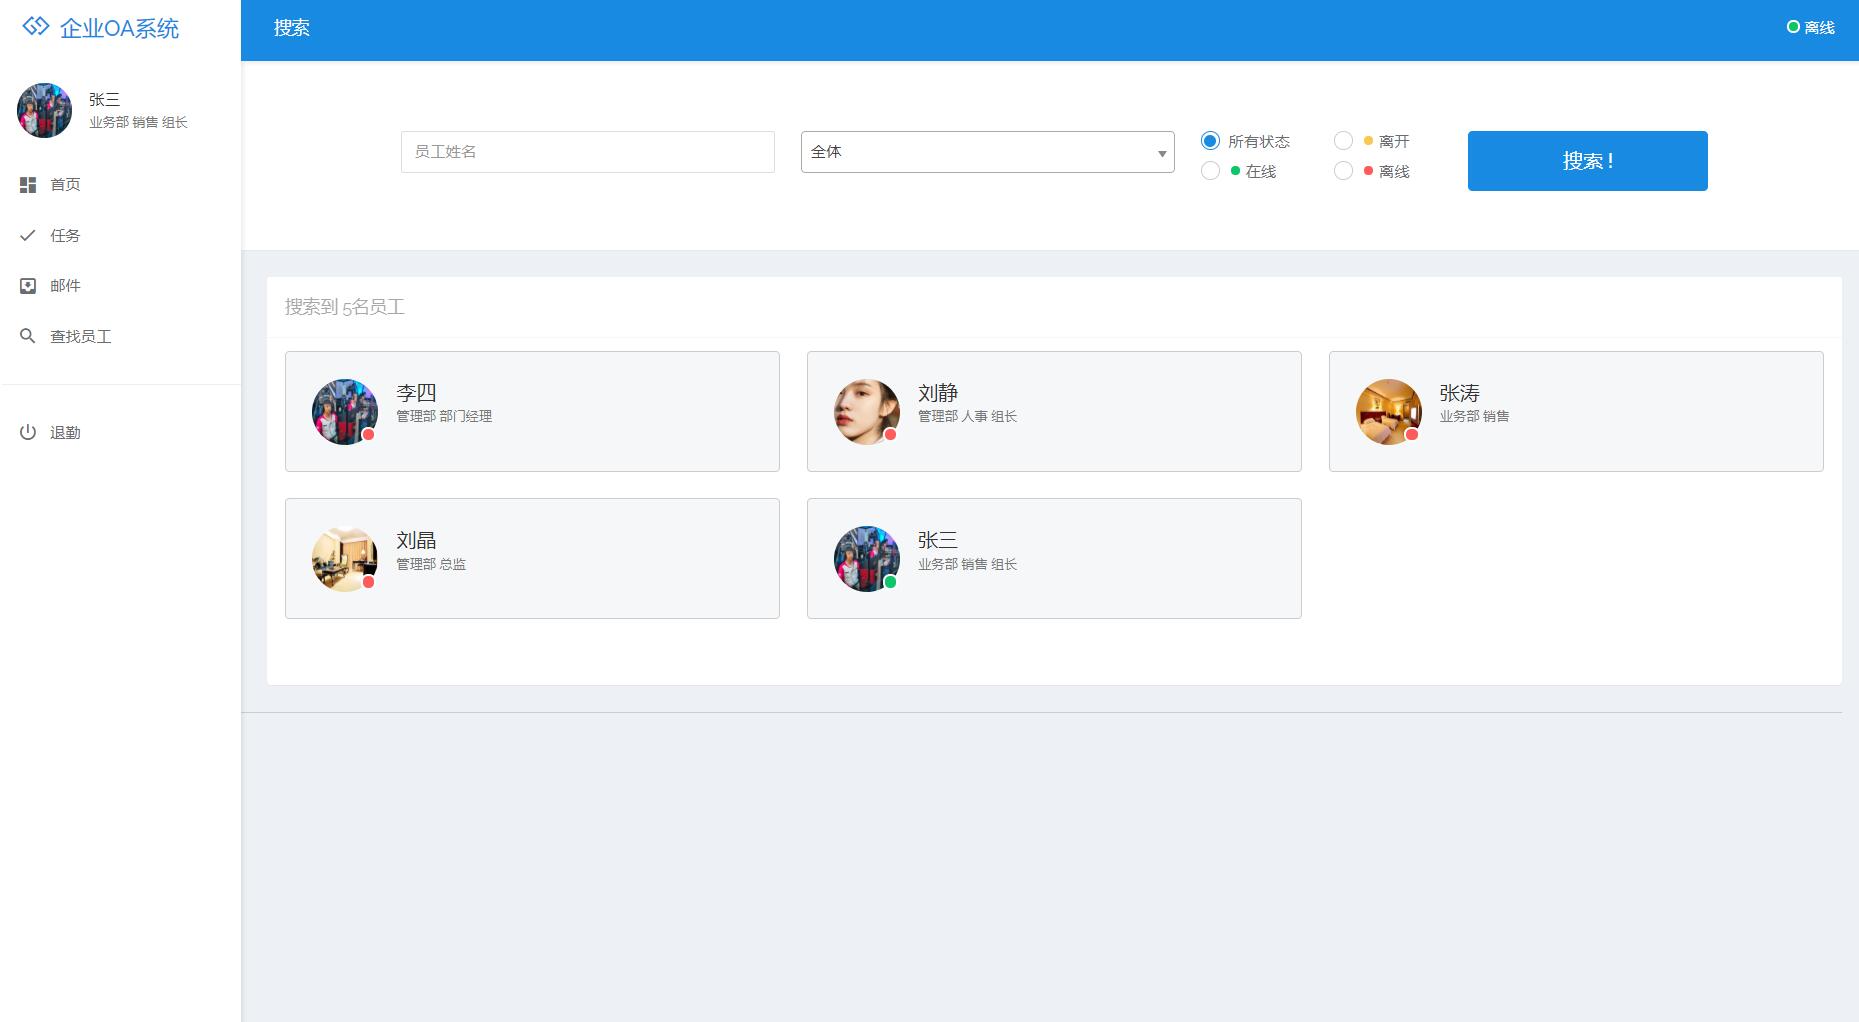Click 业务部 销售 under 张涛
The width and height of the screenshot is (1859, 1022).
click(1474, 416)
